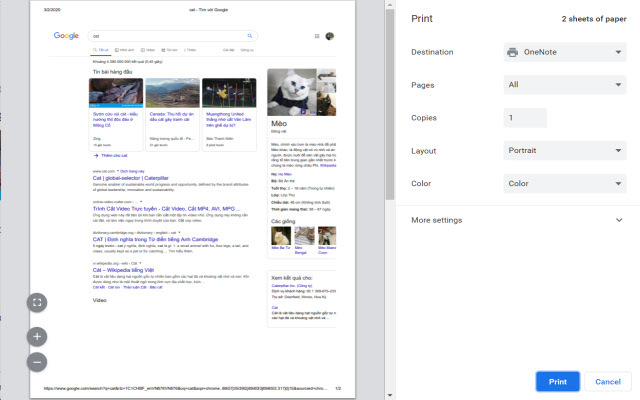Viewport: 640px width, 400px height.
Task: Open the Pages dropdown set to All
Action: pyautogui.click(x=564, y=85)
